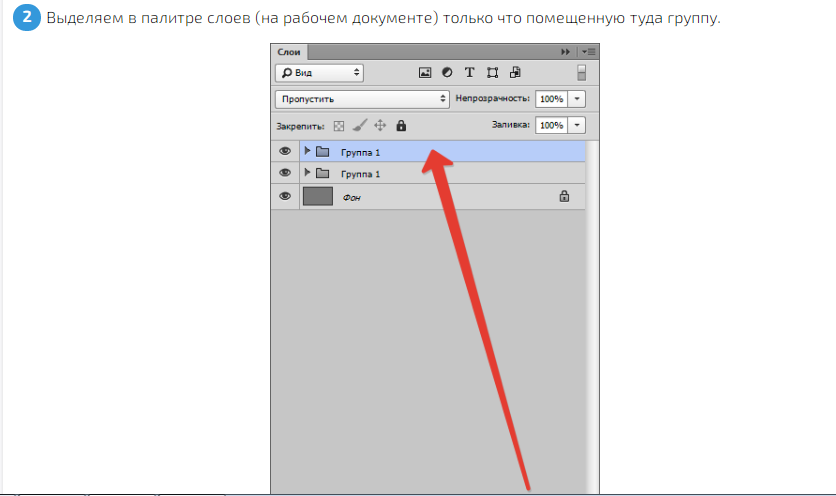The width and height of the screenshot is (836, 496).
Task: Open the Пропустить blend mode dropdown
Action: 362,99
